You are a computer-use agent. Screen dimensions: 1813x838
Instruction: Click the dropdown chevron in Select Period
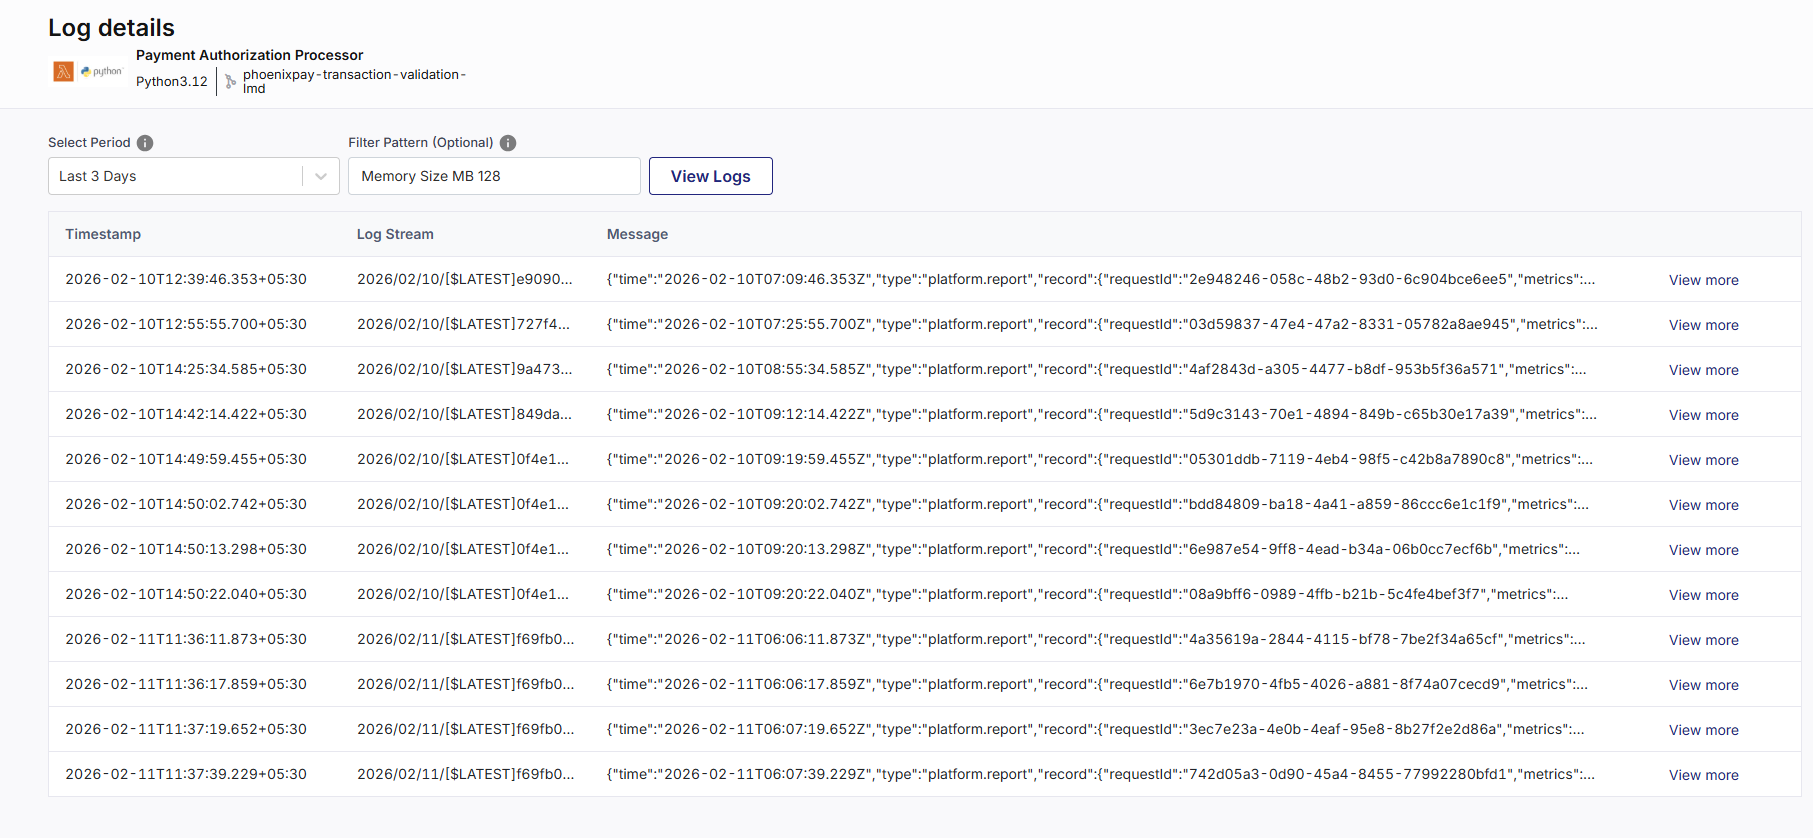(x=321, y=176)
